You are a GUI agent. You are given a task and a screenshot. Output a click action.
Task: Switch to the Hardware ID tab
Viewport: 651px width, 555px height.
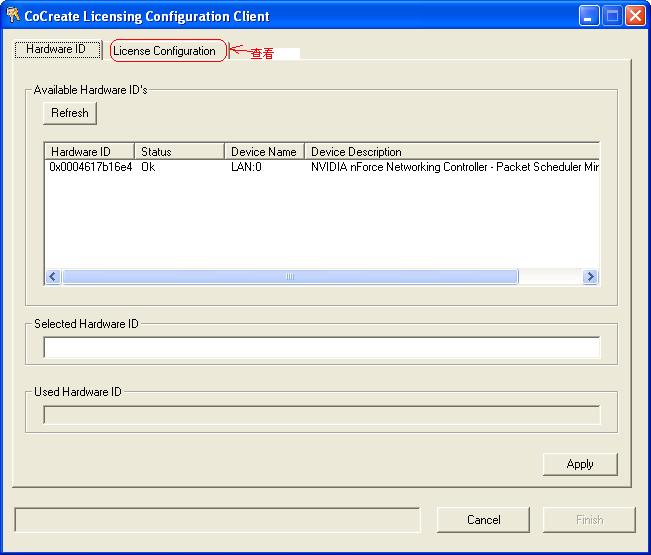coord(57,49)
